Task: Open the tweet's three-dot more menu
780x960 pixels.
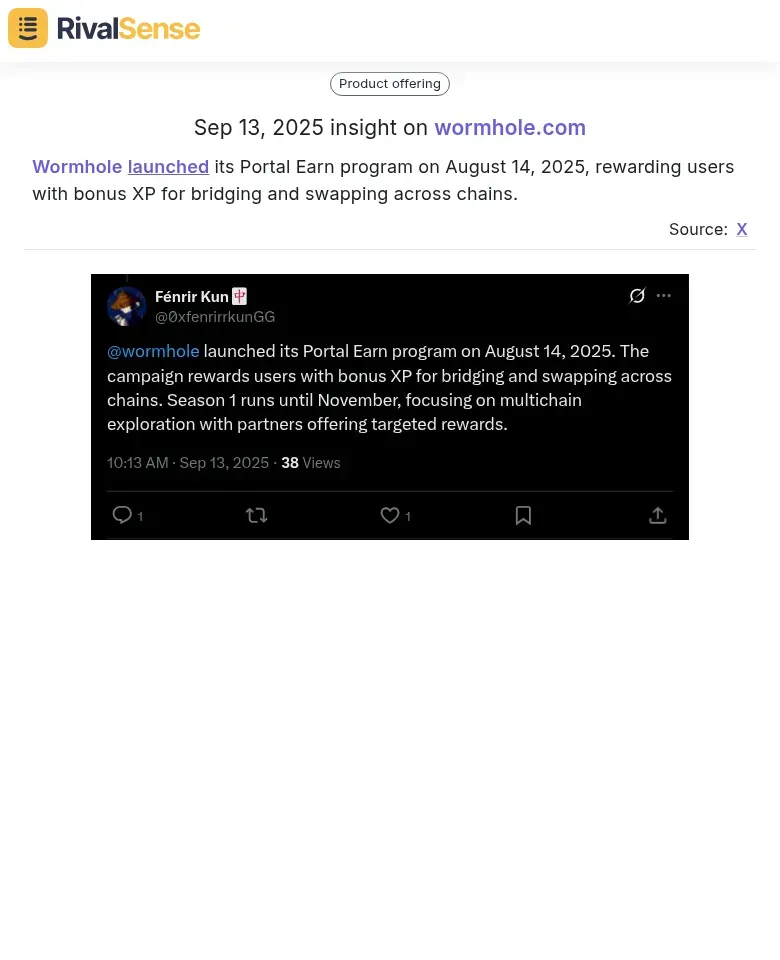Action: point(664,296)
